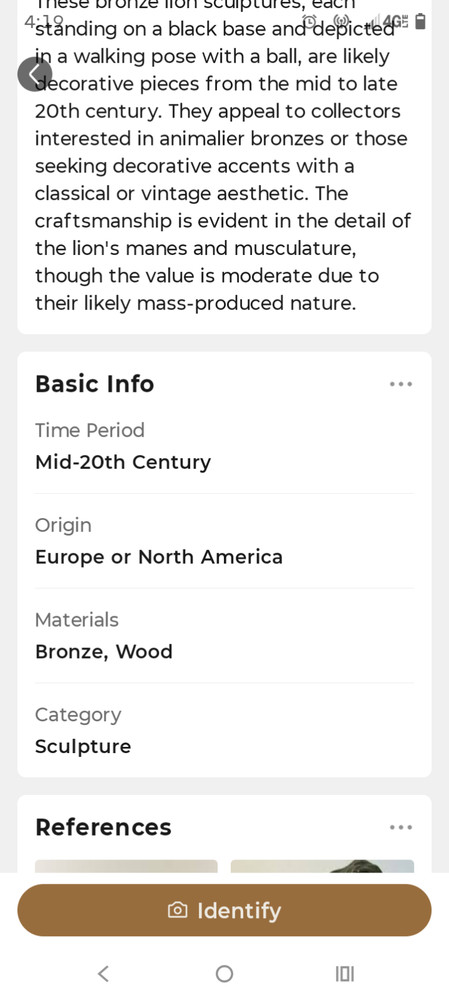Tap the 4G signal status icon
The height and width of the screenshot is (1000, 449).
pyautogui.click(x=395, y=22)
